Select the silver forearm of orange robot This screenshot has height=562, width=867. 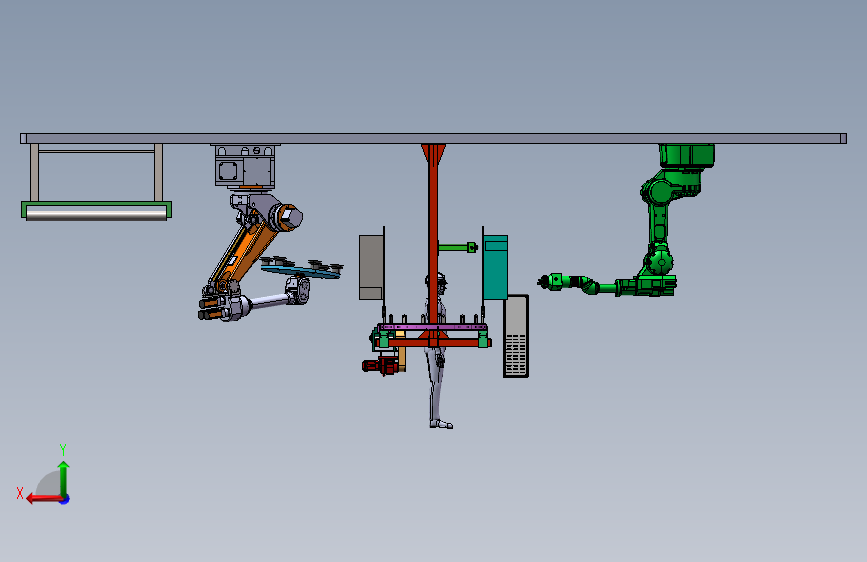point(269,300)
